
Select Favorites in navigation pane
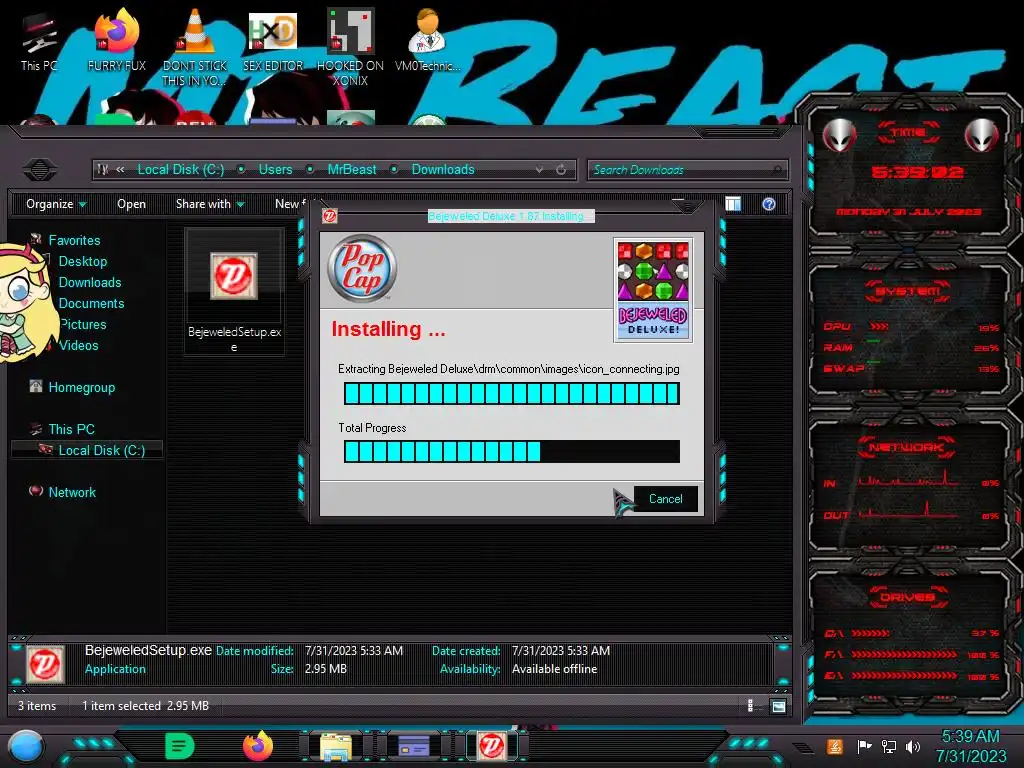click(74, 240)
